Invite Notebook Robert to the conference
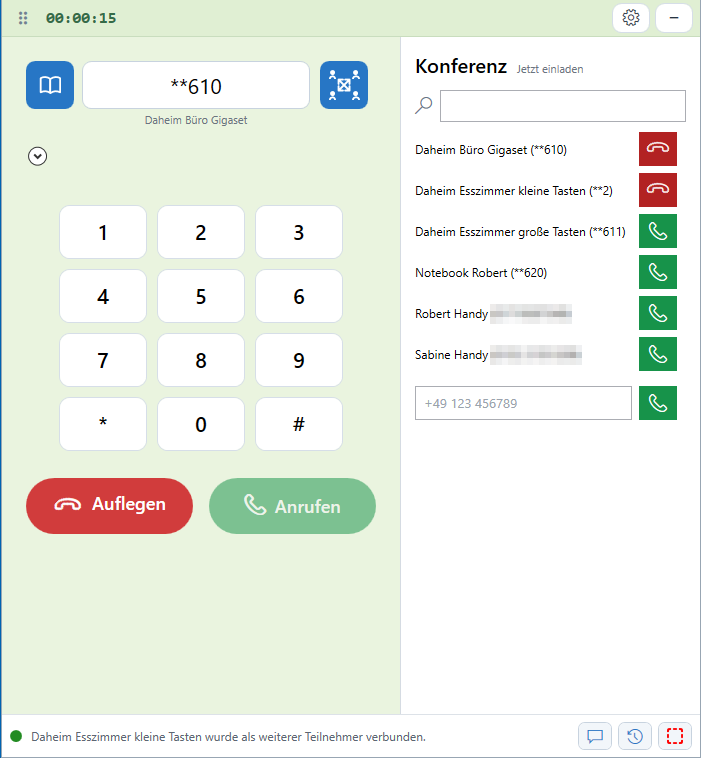The height and width of the screenshot is (758, 701). [657, 272]
